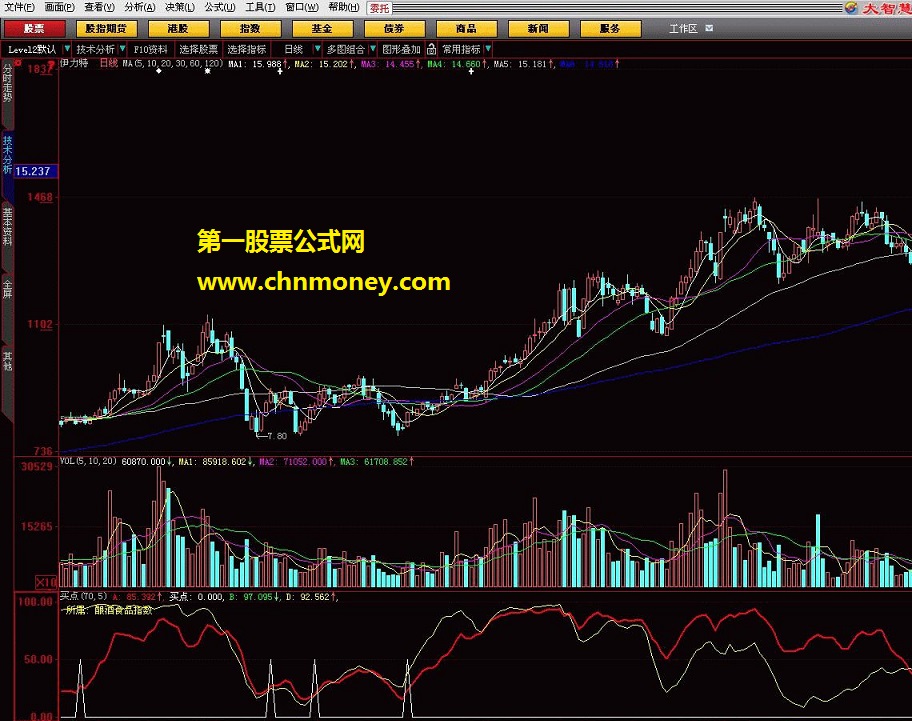Expand the 常用指标 dropdown arrow
Viewport: 912px width, 721px height.
(x=488, y=49)
